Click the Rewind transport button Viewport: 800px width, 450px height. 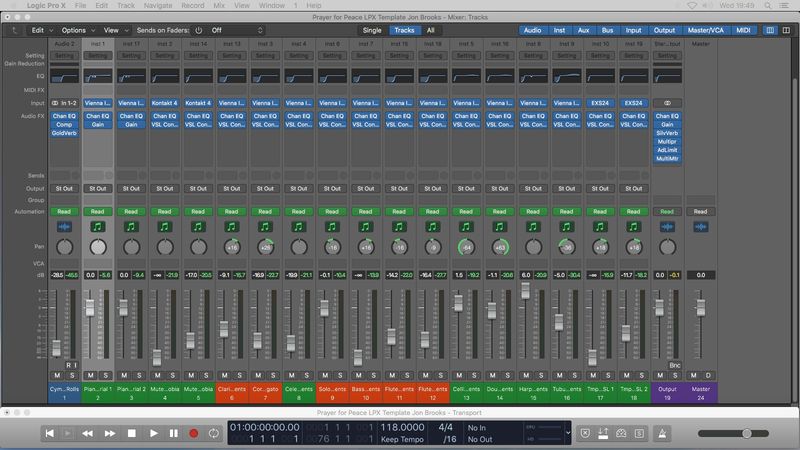[x=88, y=433]
